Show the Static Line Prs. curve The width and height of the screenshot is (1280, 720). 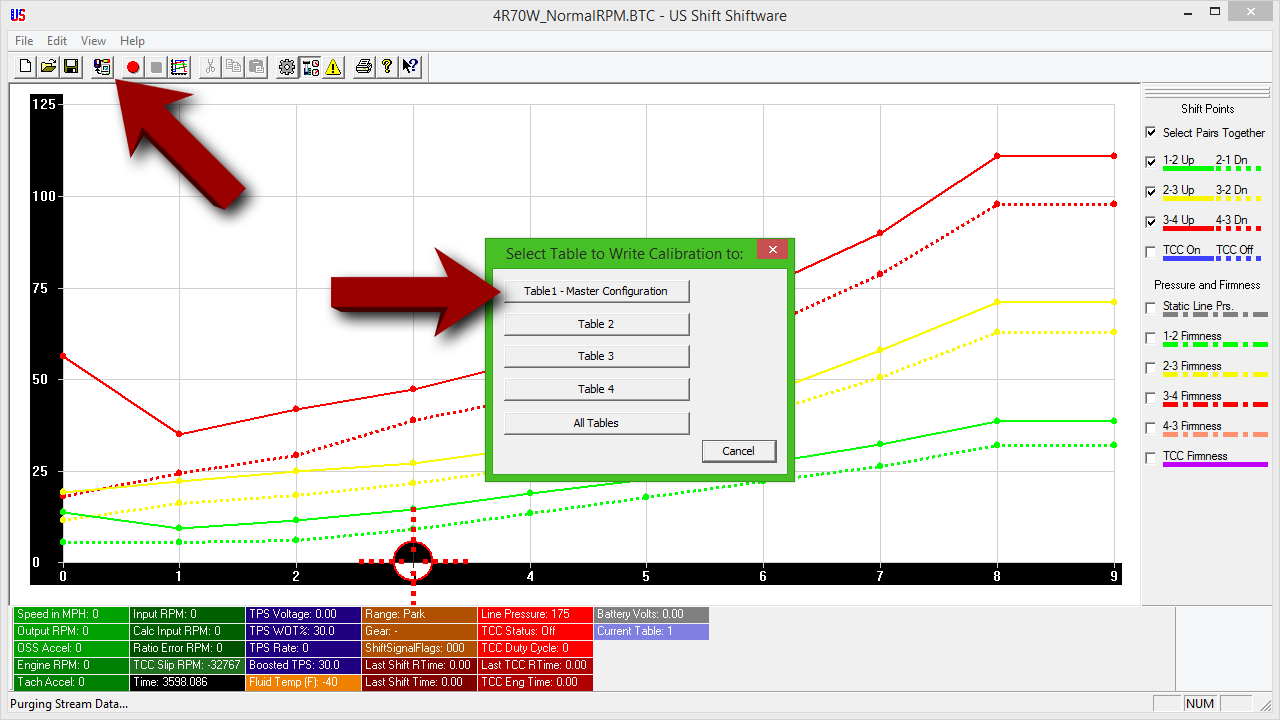pyautogui.click(x=1150, y=307)
